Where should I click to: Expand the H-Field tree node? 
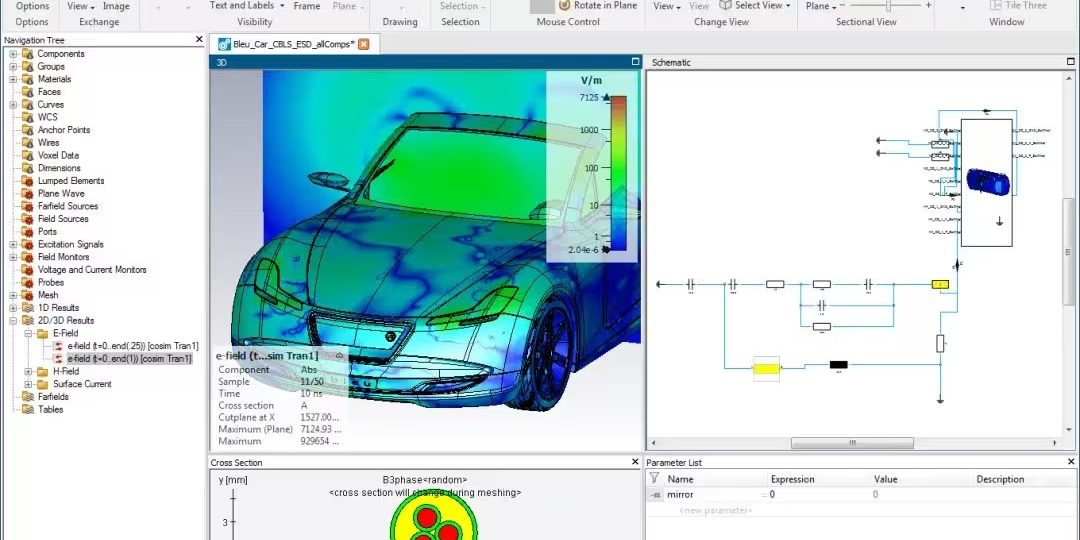point(27,371)
